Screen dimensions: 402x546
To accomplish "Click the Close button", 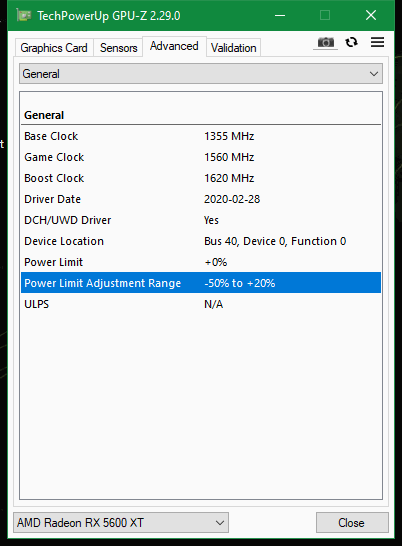I will coord(352,522).
